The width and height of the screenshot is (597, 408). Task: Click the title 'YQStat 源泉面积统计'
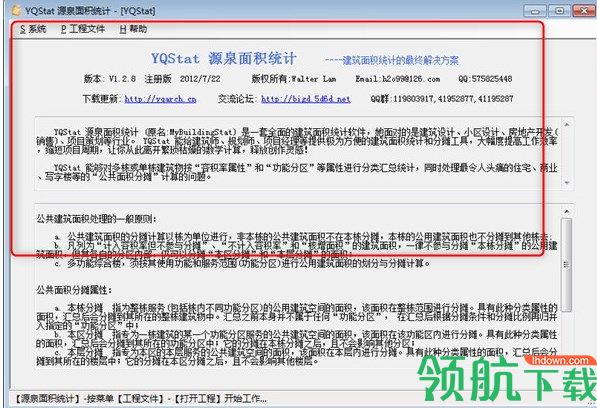pos(223,59)
